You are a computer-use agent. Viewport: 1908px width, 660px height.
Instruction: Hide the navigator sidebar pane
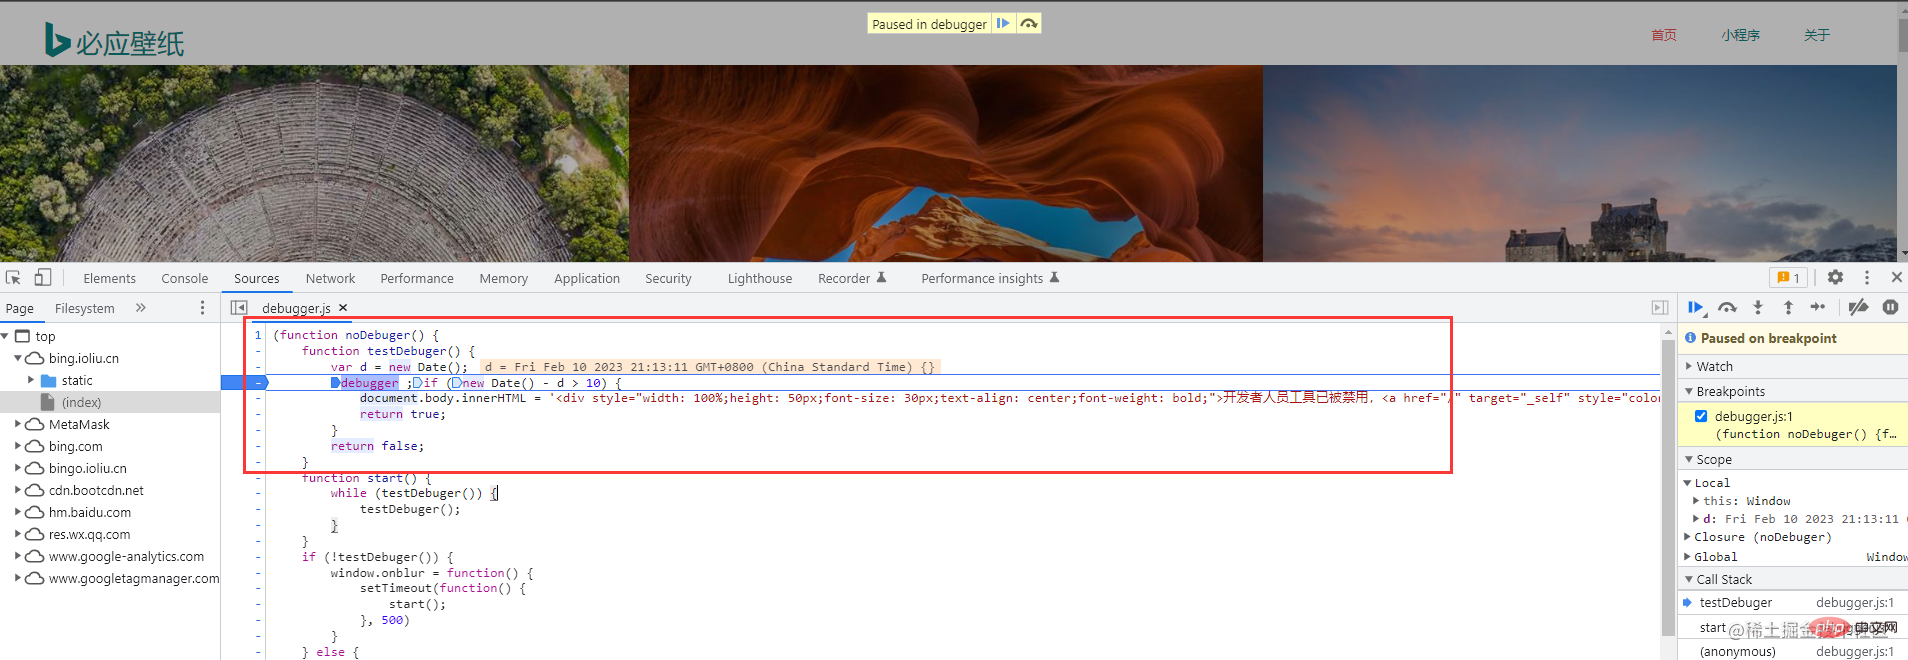tap(239, 308)
